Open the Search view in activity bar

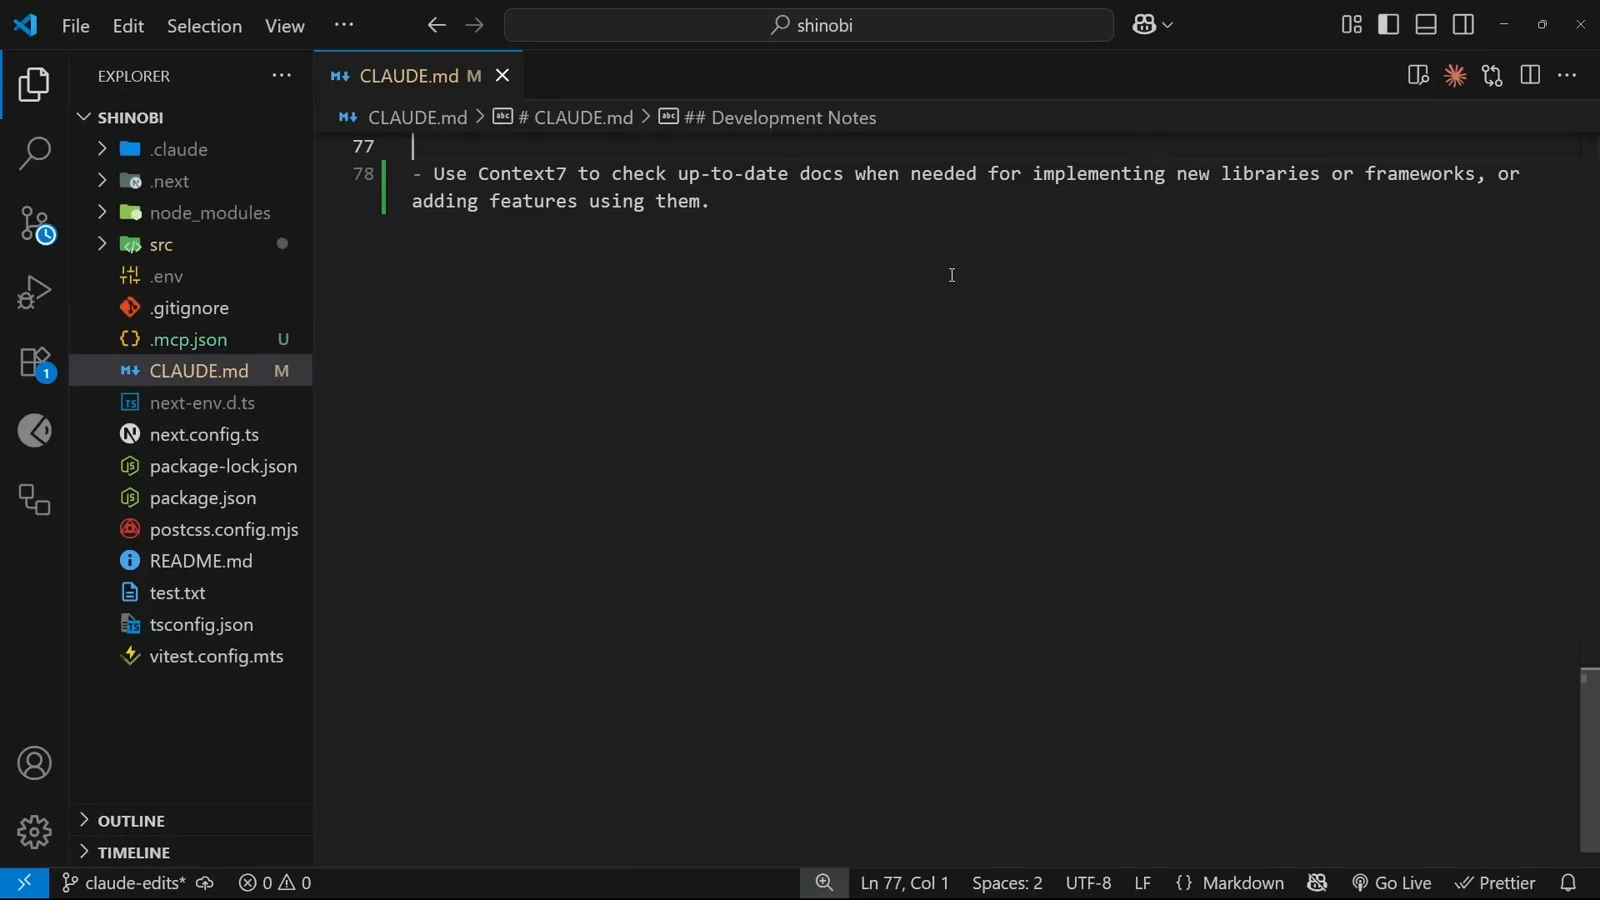pos(34,154)
